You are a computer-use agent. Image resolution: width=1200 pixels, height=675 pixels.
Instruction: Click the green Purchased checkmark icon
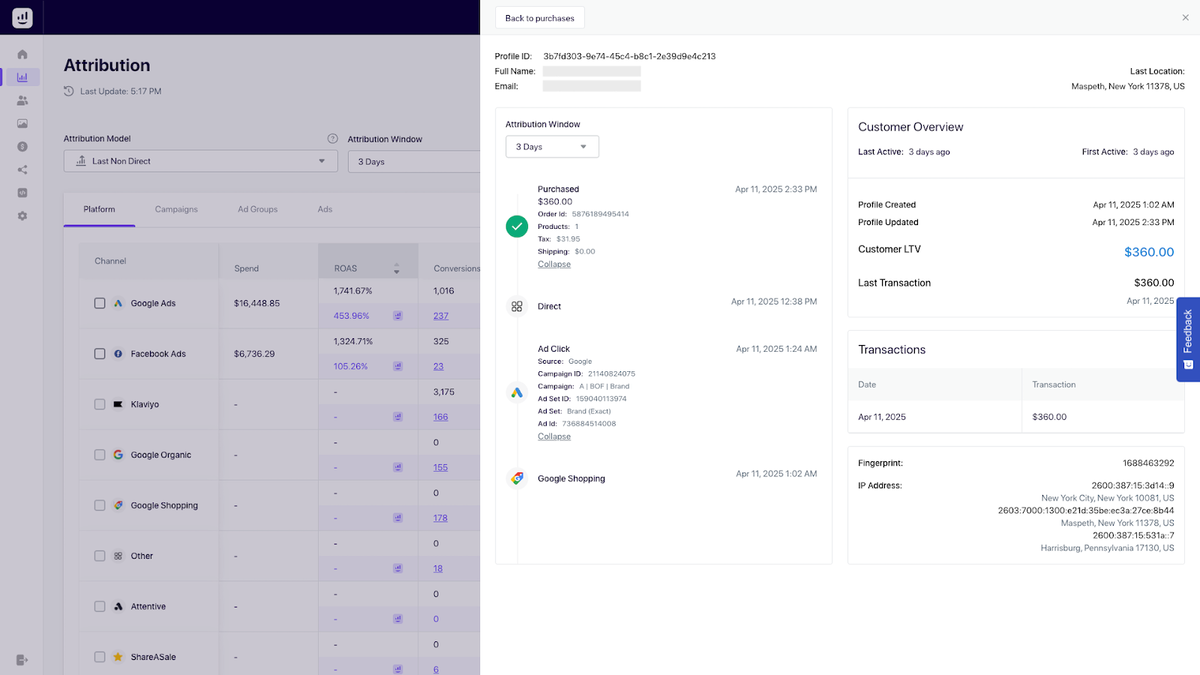(x=517, y=226)
